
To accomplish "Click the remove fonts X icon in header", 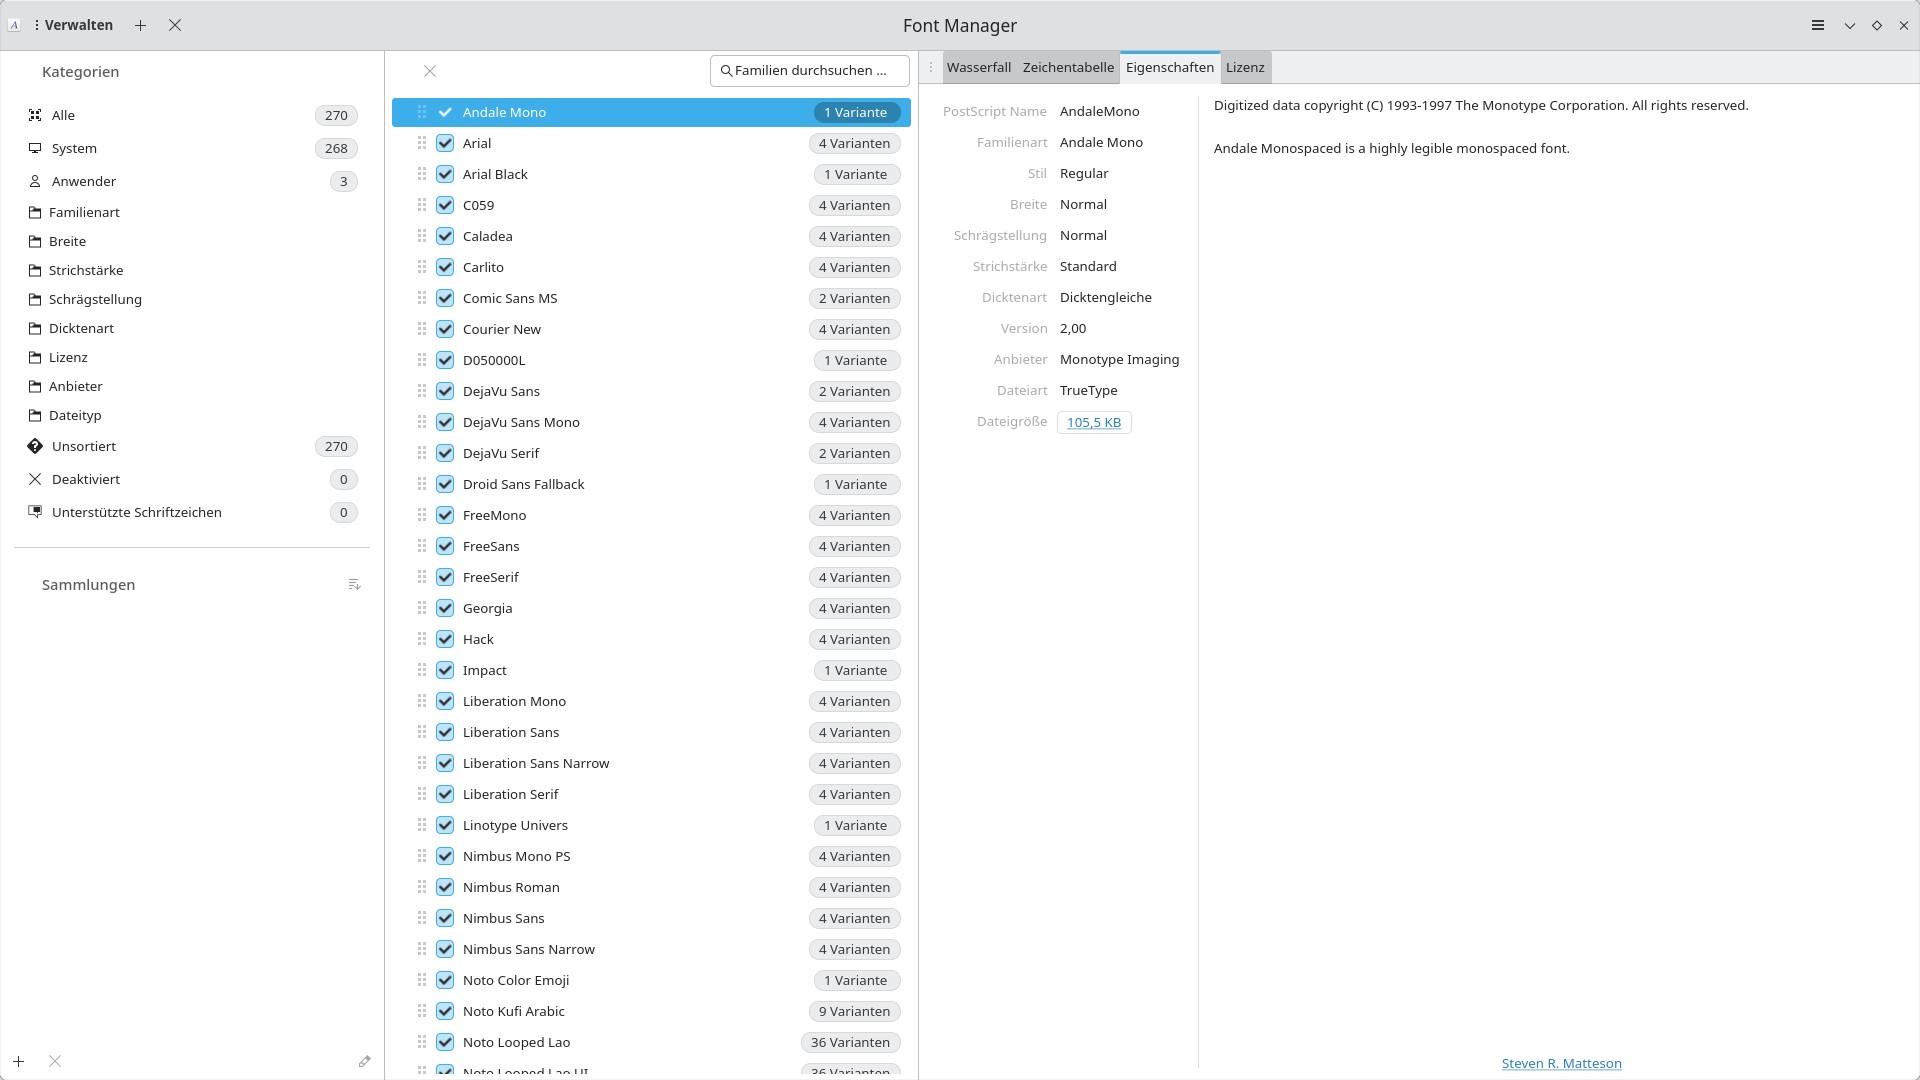I will point(175,25).
